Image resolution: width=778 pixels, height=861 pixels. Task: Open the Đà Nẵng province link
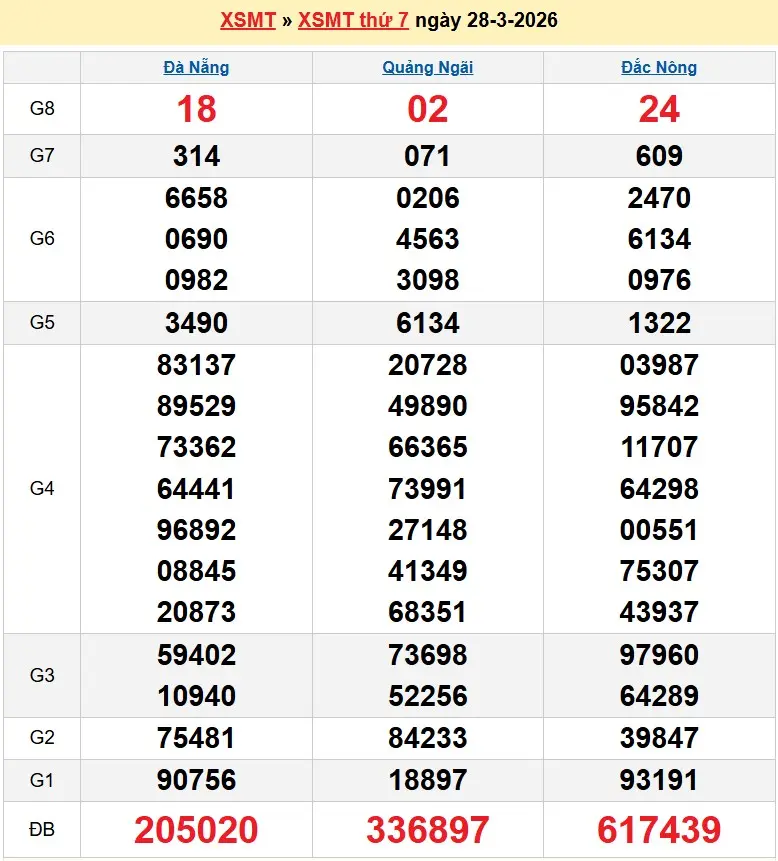tap(196, 68)
